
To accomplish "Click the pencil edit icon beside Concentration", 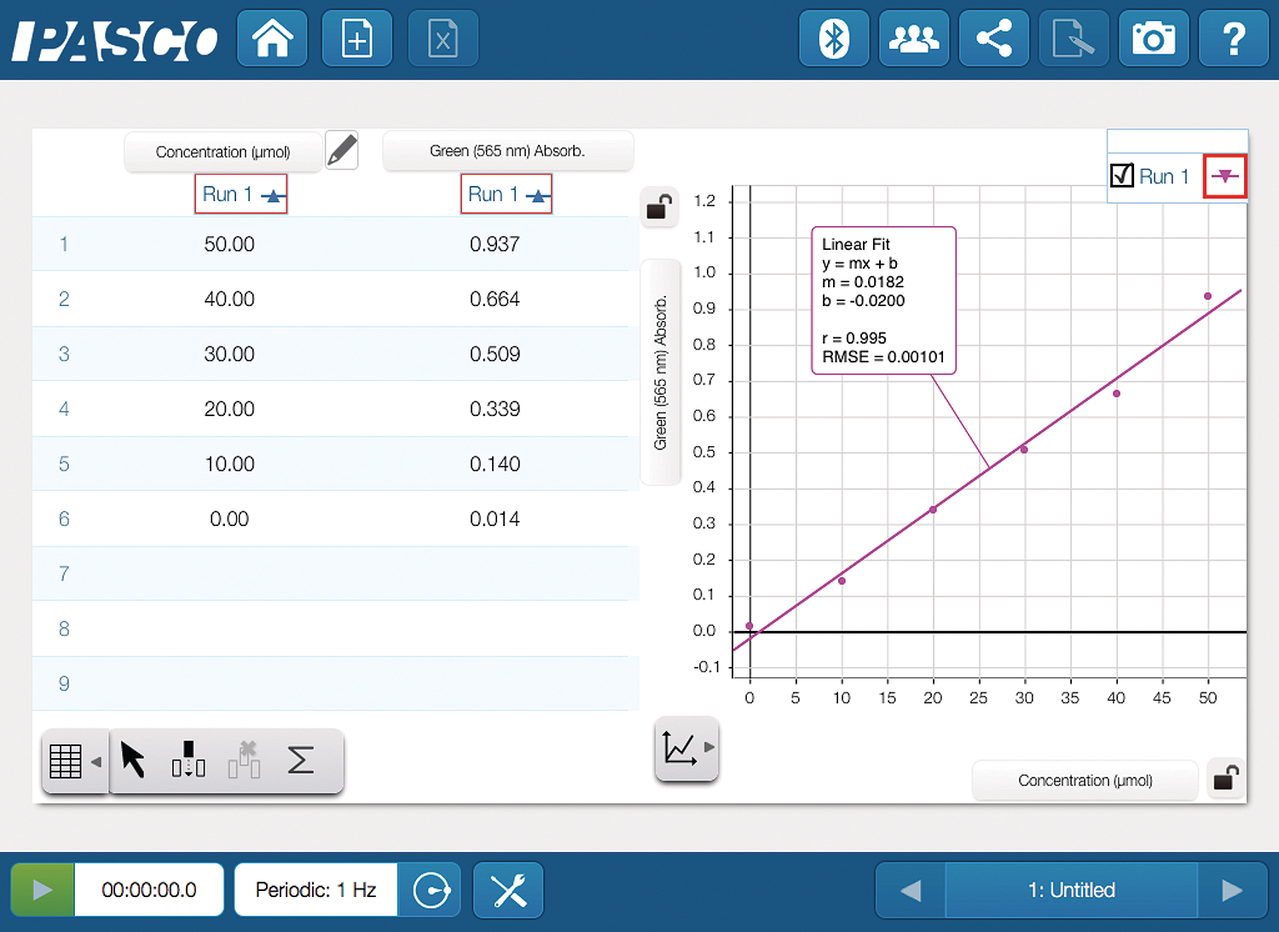I will coord(342,151).
